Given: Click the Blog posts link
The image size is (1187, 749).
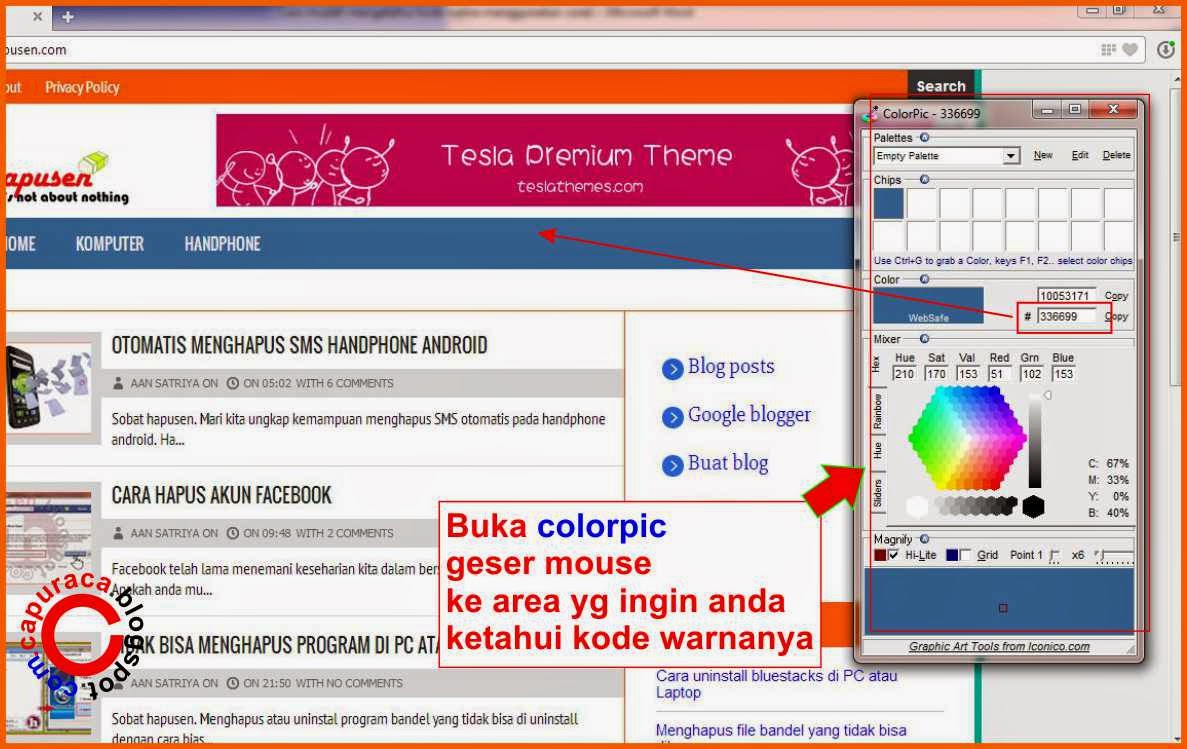Looking at the screenshot, I should [731, 367].
